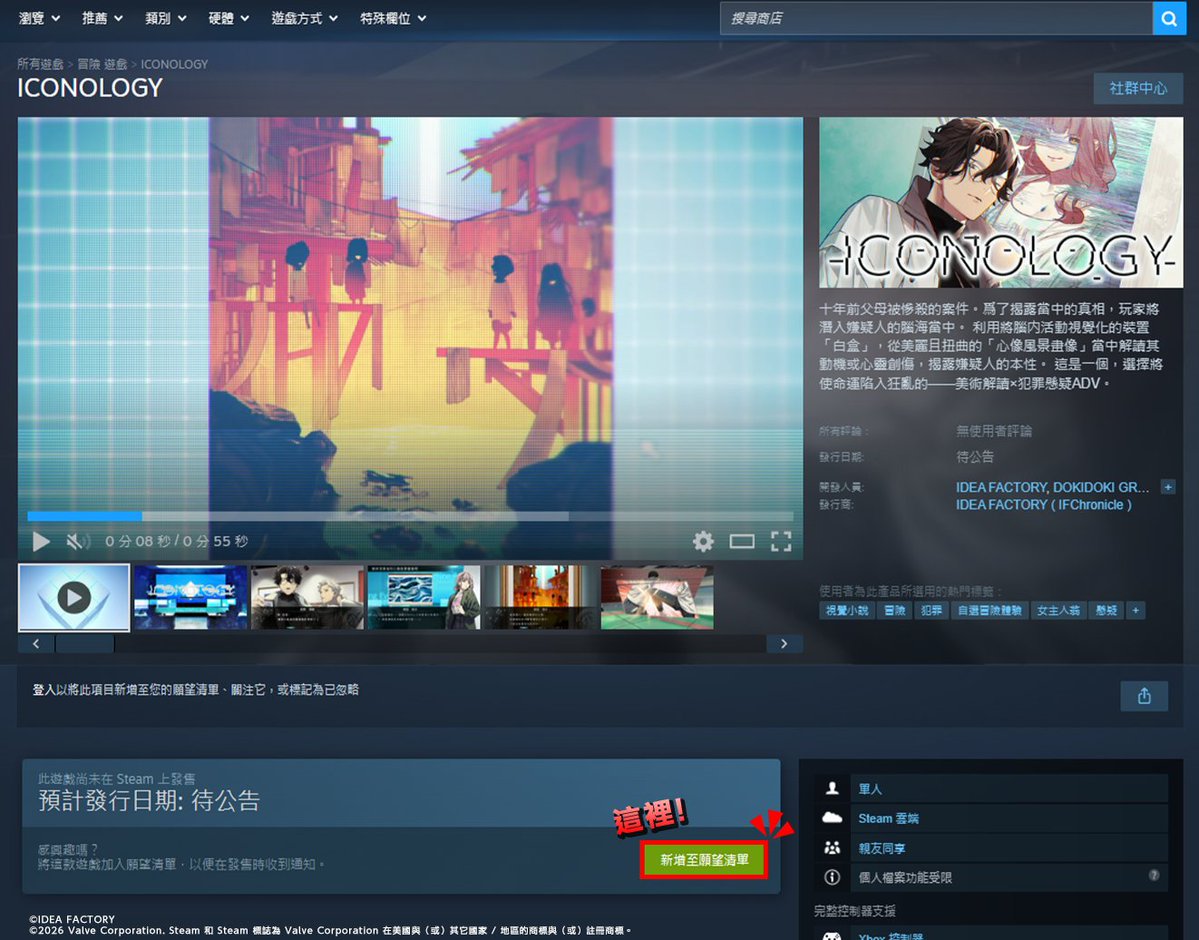Click the question mark help icon
Screen dimensions: 1199x940
1154,875
